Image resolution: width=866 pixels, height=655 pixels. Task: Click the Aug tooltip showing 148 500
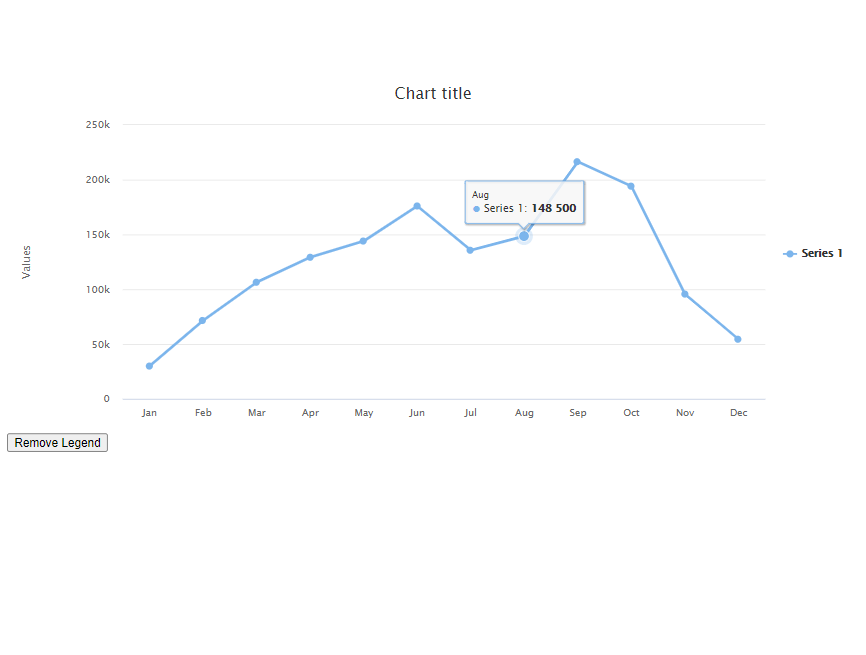(524, 202)
